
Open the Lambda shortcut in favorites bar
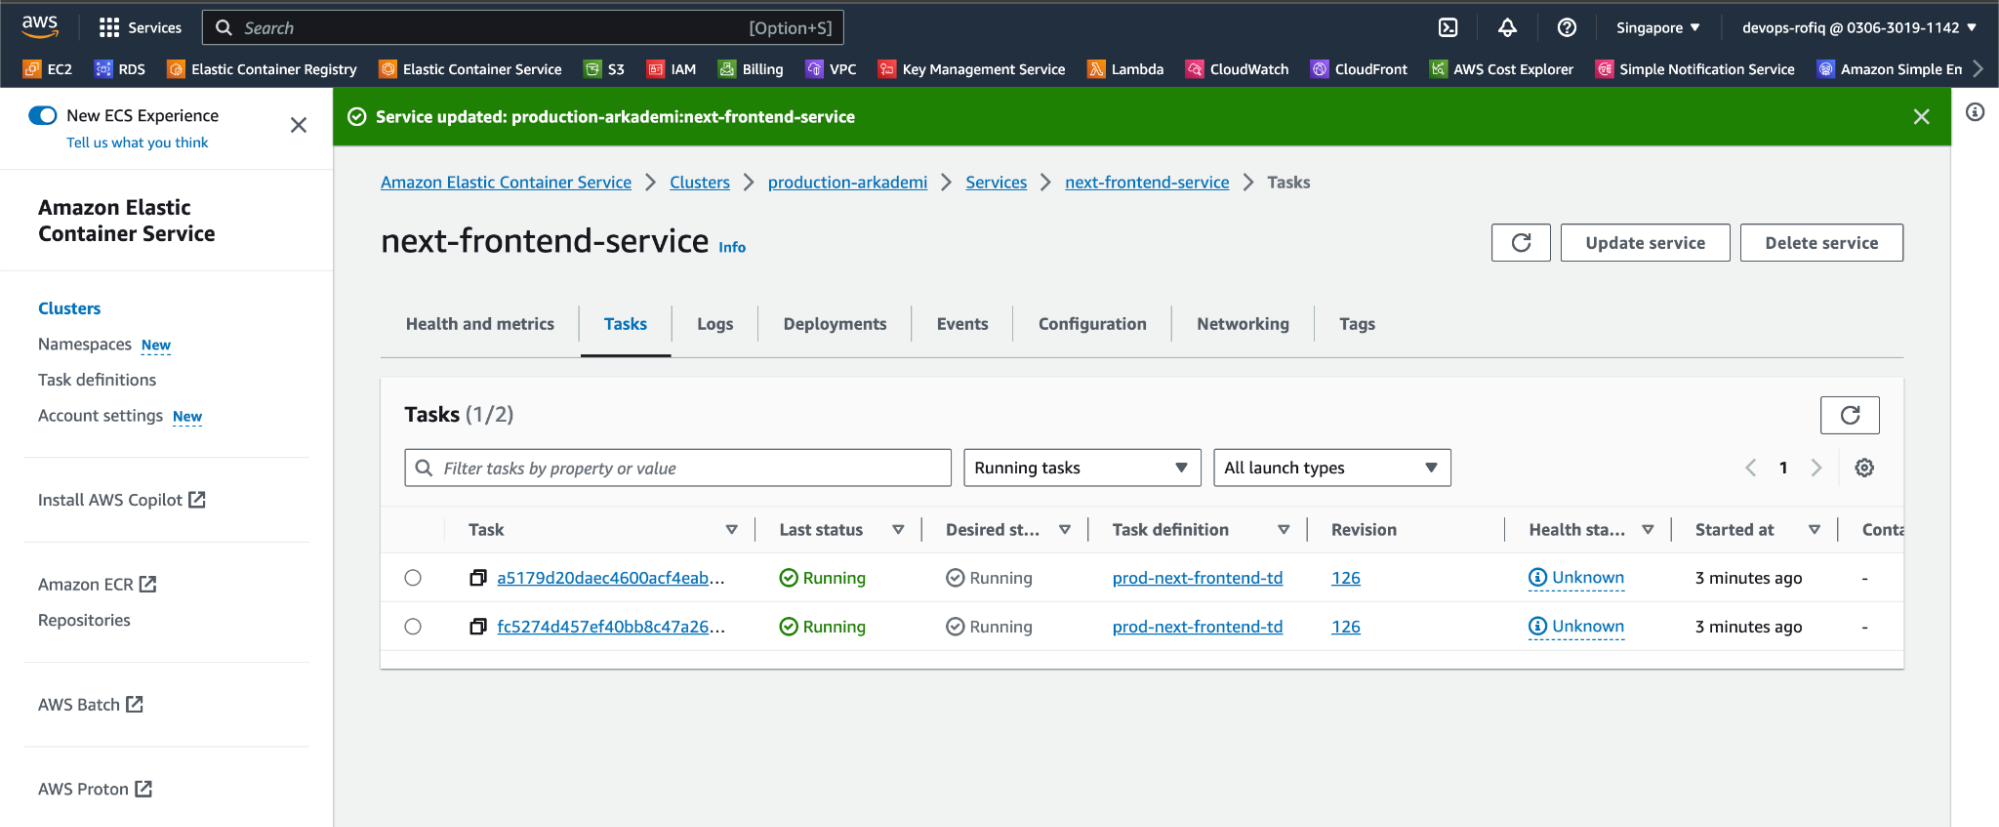pyautogui.click(x=1126, y=69)
